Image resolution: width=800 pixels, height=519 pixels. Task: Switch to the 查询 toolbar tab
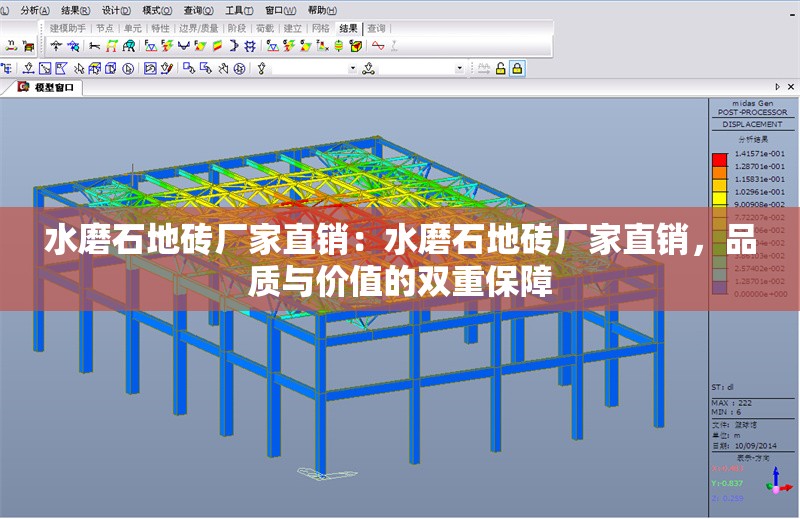click(x=377, y=29)
